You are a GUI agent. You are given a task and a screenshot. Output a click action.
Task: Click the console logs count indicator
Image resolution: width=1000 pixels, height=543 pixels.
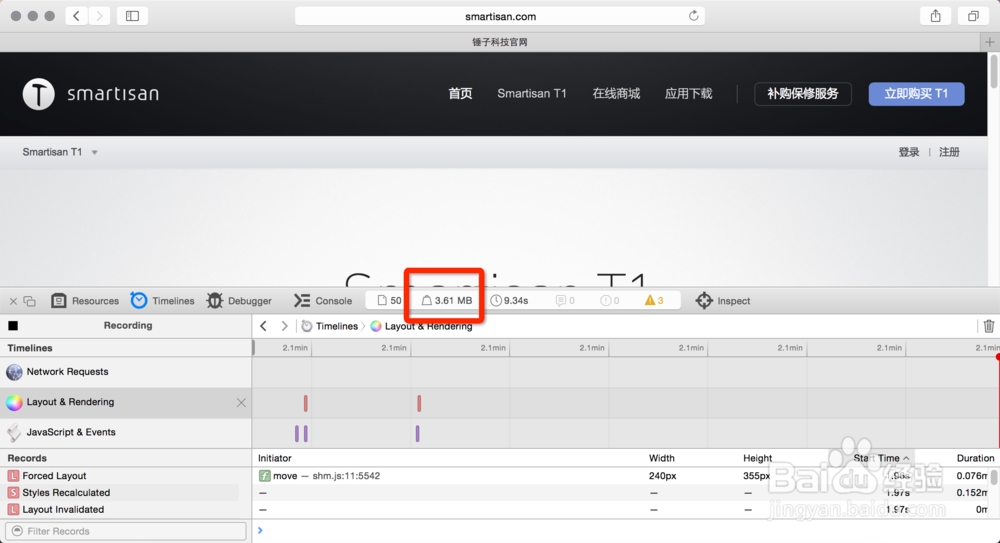[x=565, y=301]
